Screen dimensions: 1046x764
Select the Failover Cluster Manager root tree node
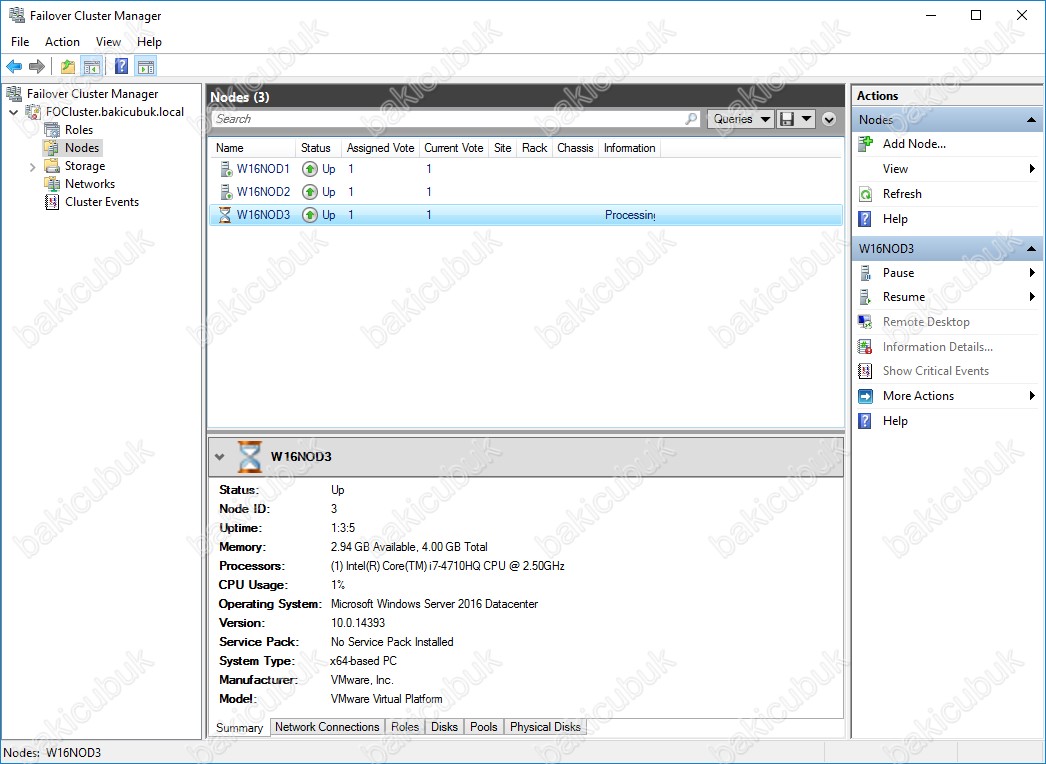click(92, 94)
